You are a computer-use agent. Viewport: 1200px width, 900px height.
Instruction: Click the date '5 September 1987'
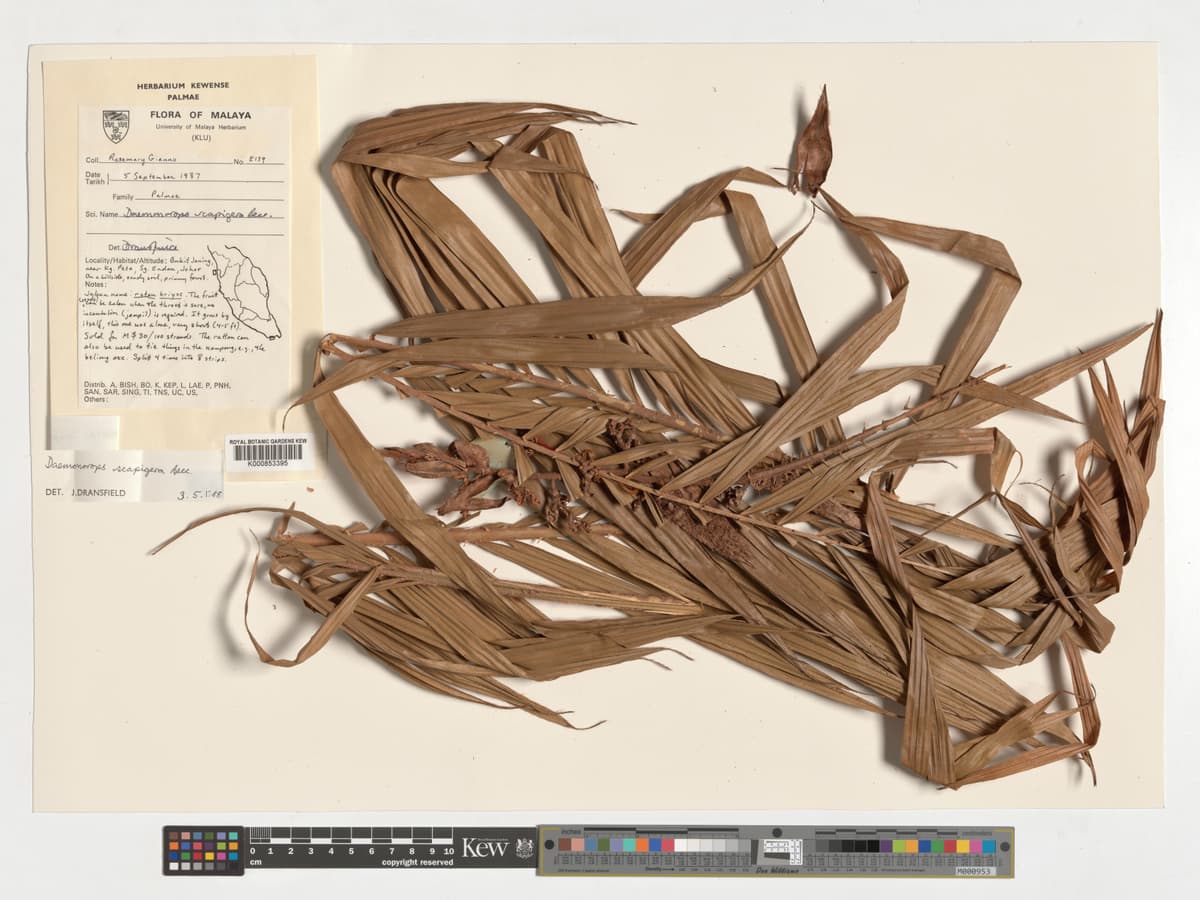tap(161, 176)
